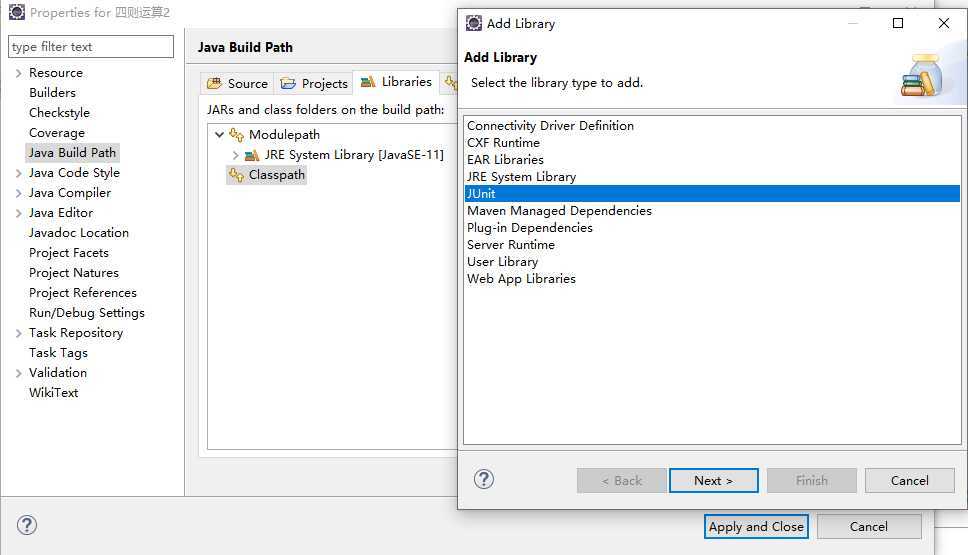Click Apply and Close button
This screenshot has height=555, width=968.
756,526
